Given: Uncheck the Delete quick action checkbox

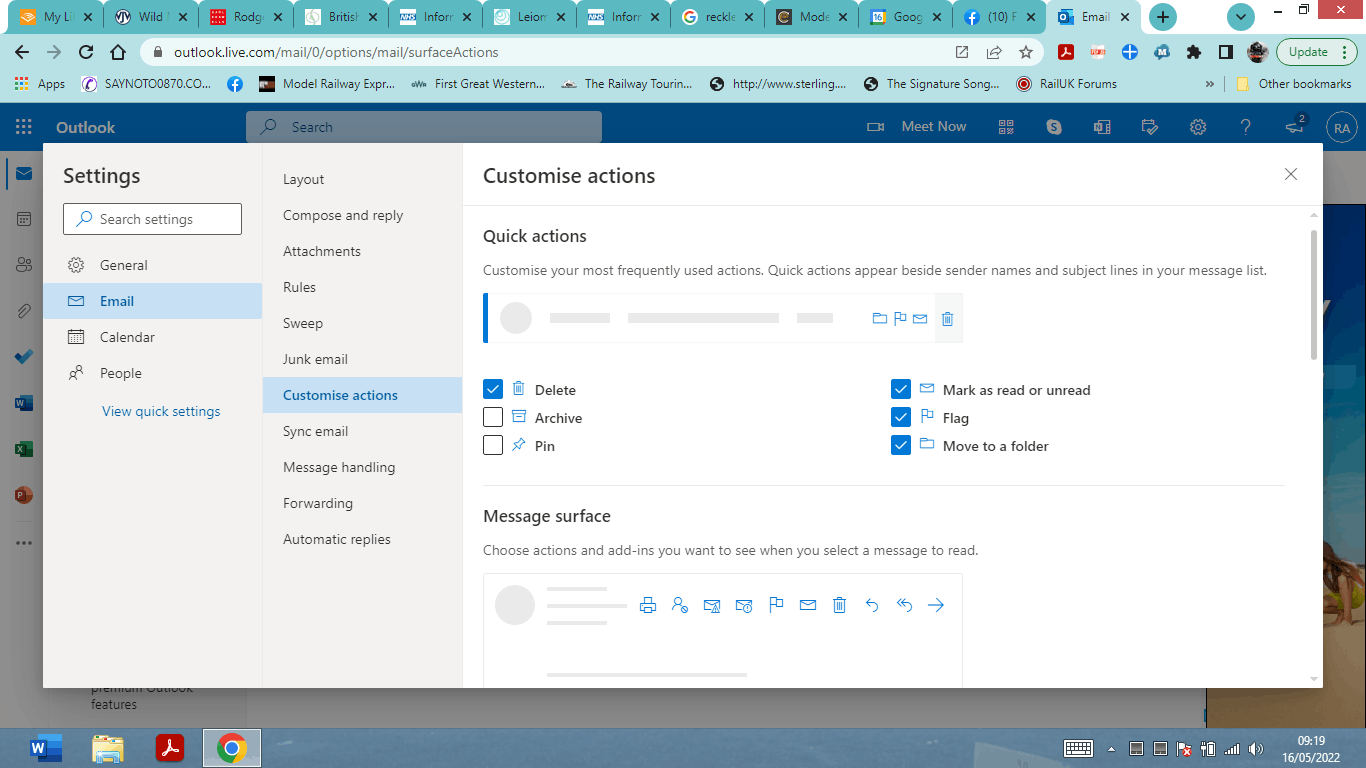Looking at the screenshot, I should pyautogui.click(x=493, y=389).
